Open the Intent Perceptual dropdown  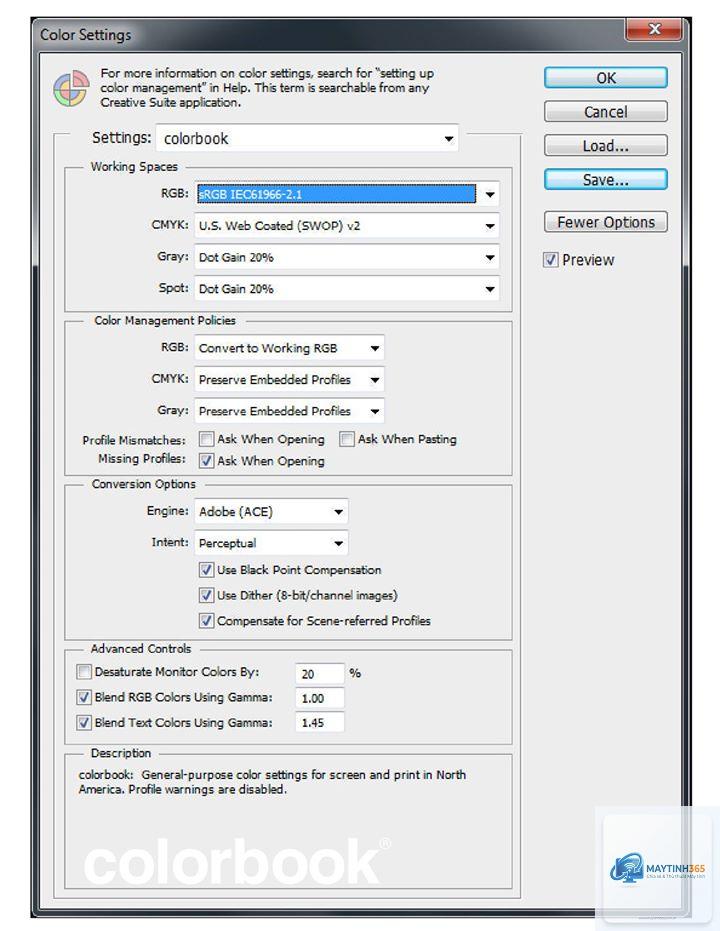pyautogui.click(x=271, y=543)
